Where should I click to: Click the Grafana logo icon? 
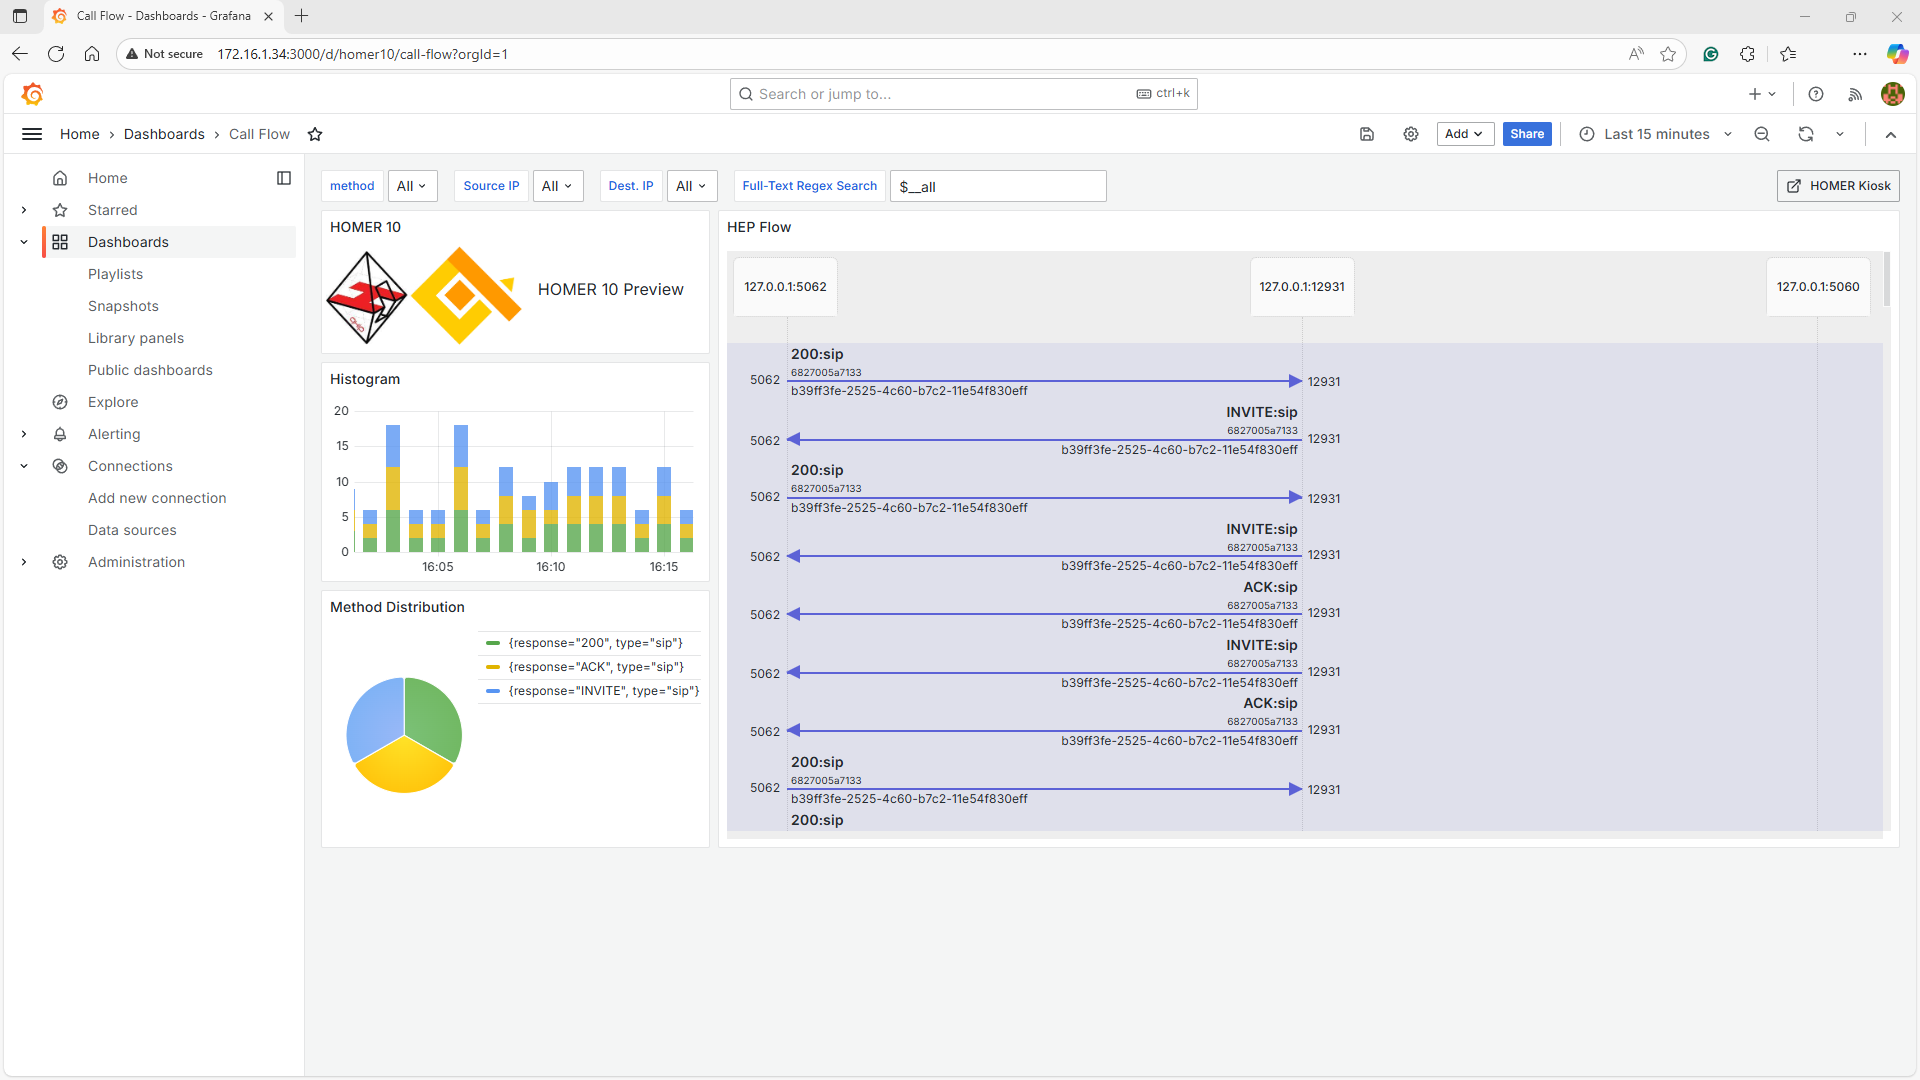[x=32, y=94]
